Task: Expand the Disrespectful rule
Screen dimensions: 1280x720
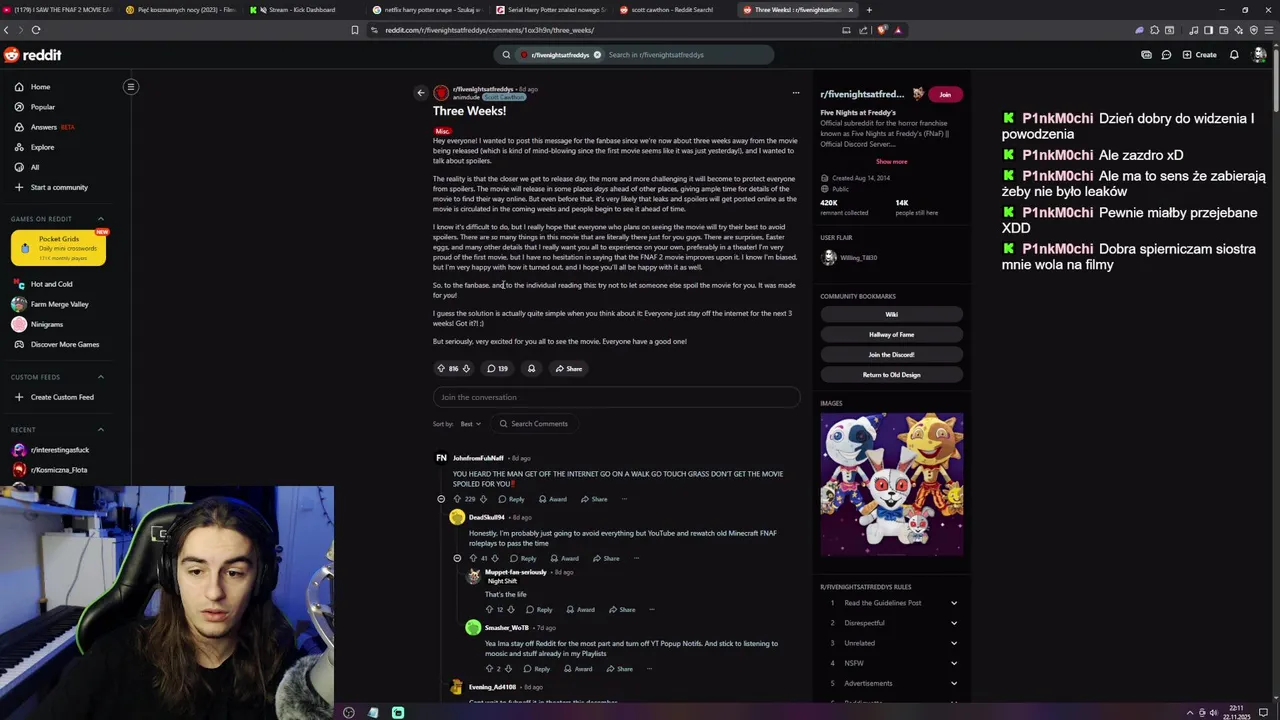Action: pos(892,623)
